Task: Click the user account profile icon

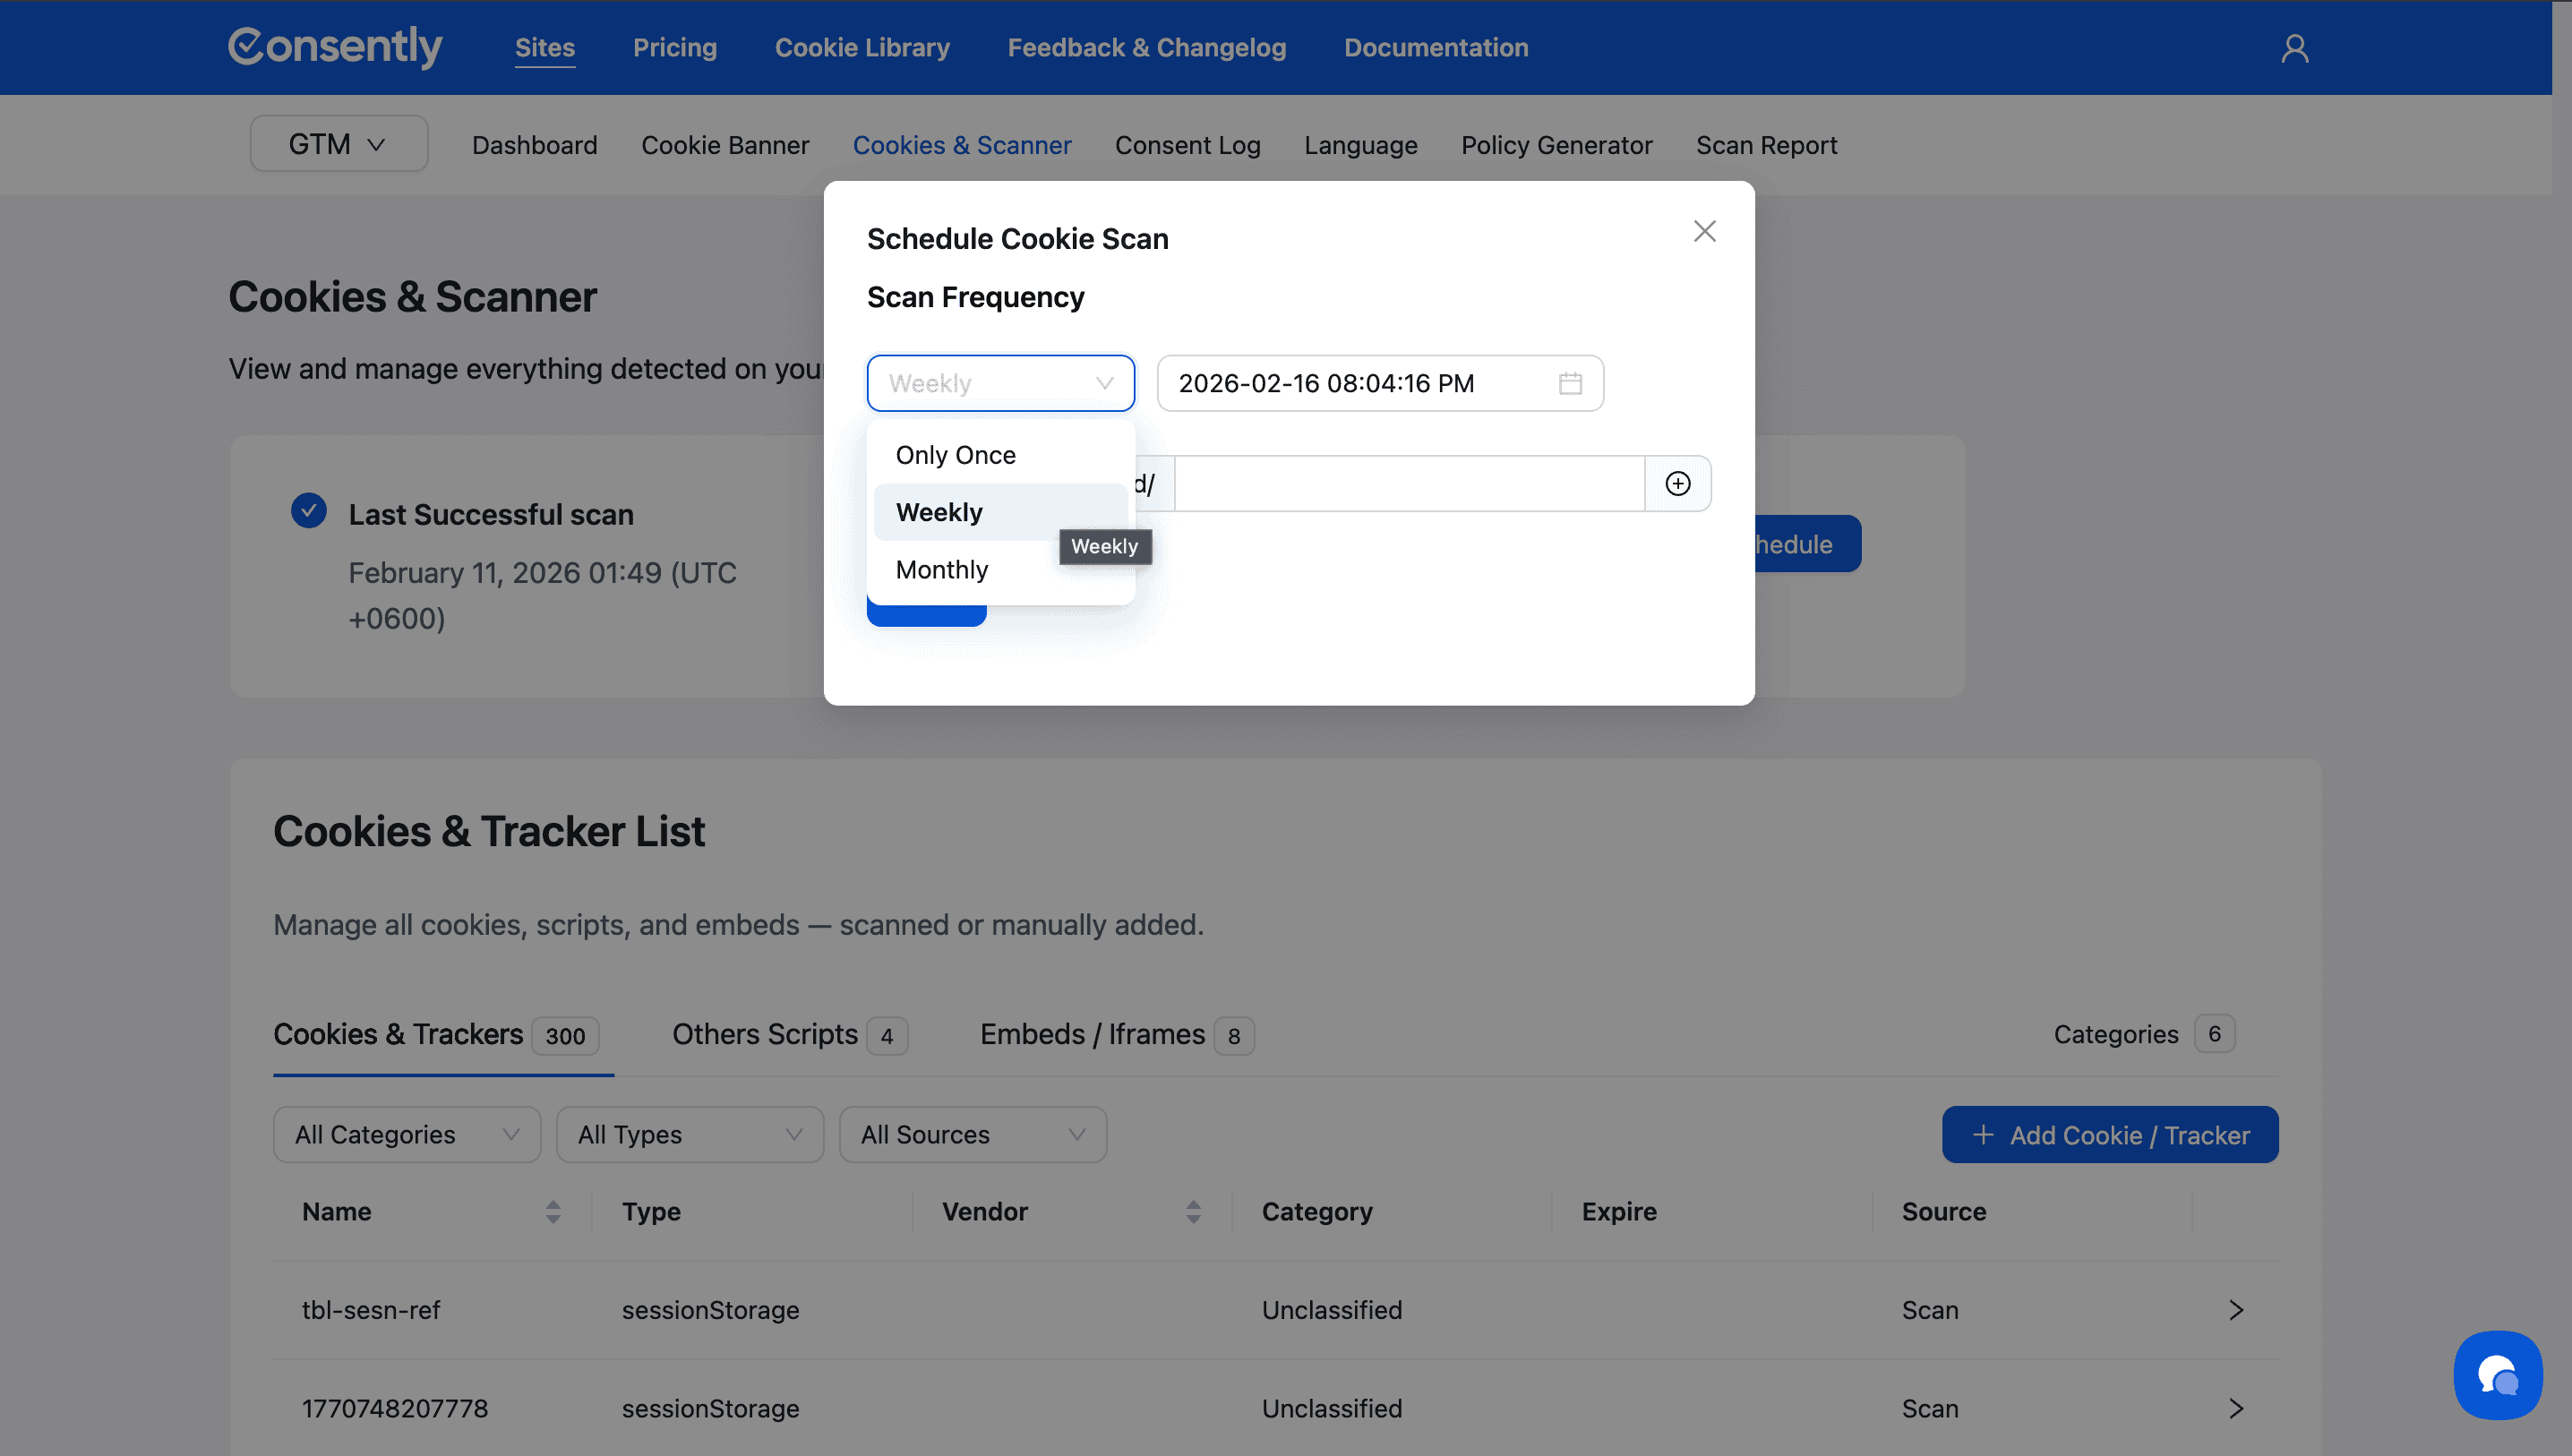Action: point(2294,48)
